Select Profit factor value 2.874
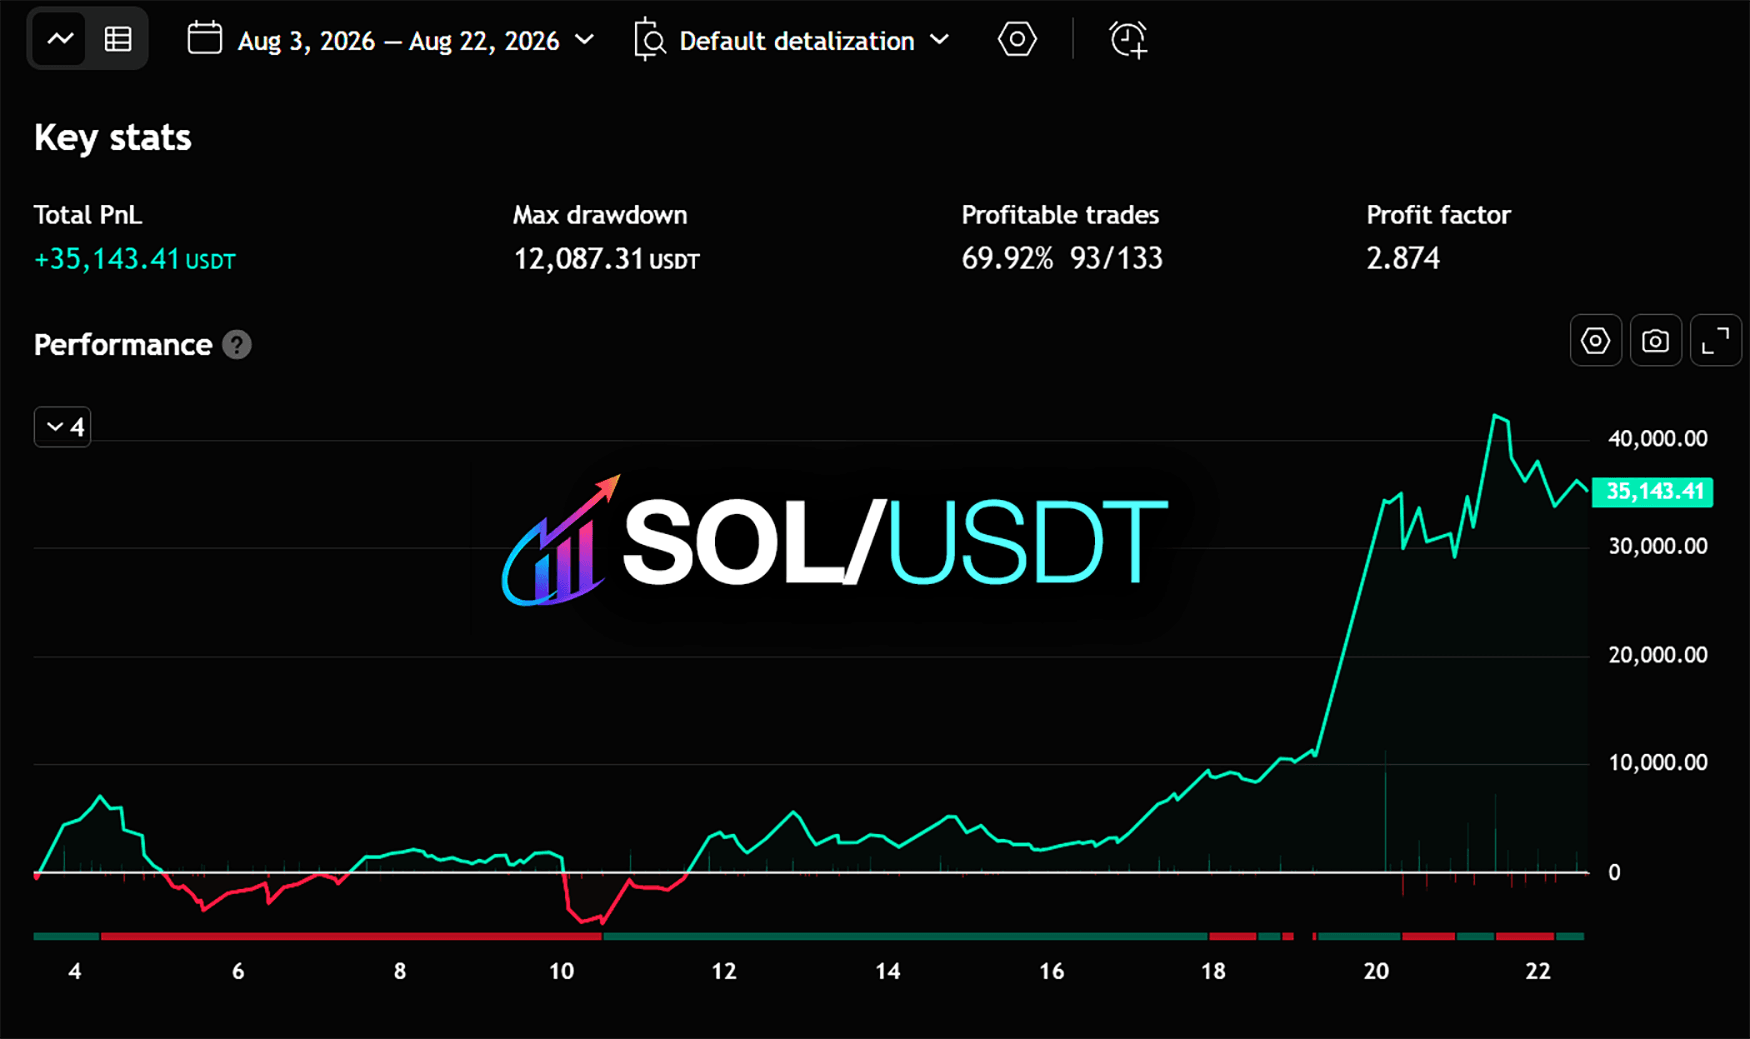This screenshot has width=1750, height=1039. [1403, 259]
